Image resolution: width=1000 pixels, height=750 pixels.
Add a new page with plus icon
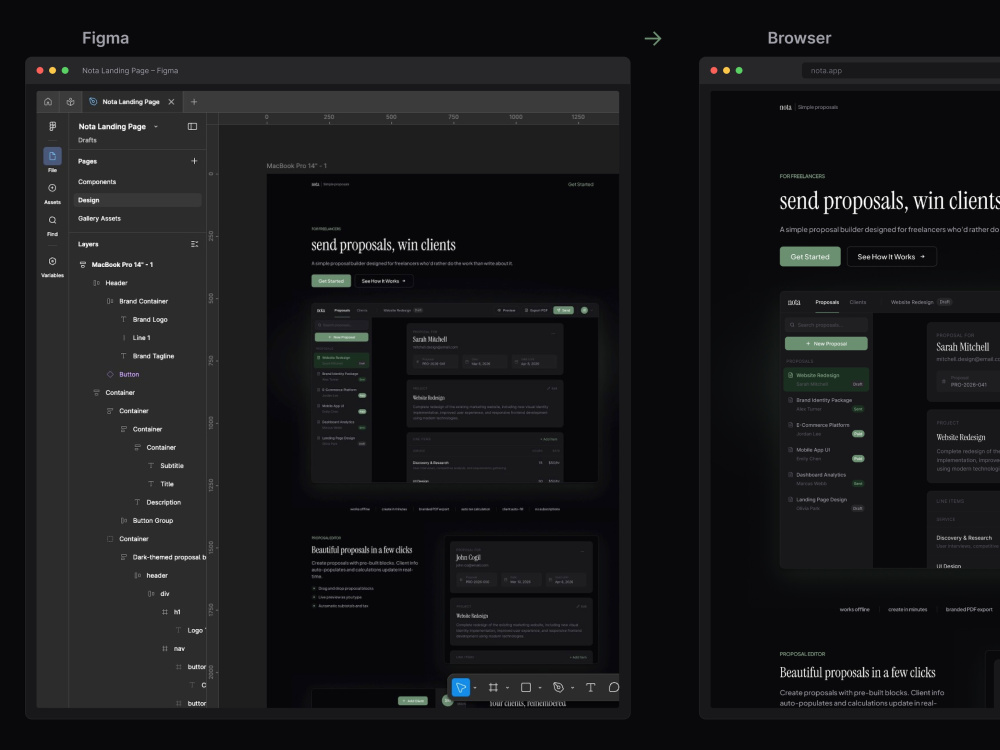(x=194, y=161)
